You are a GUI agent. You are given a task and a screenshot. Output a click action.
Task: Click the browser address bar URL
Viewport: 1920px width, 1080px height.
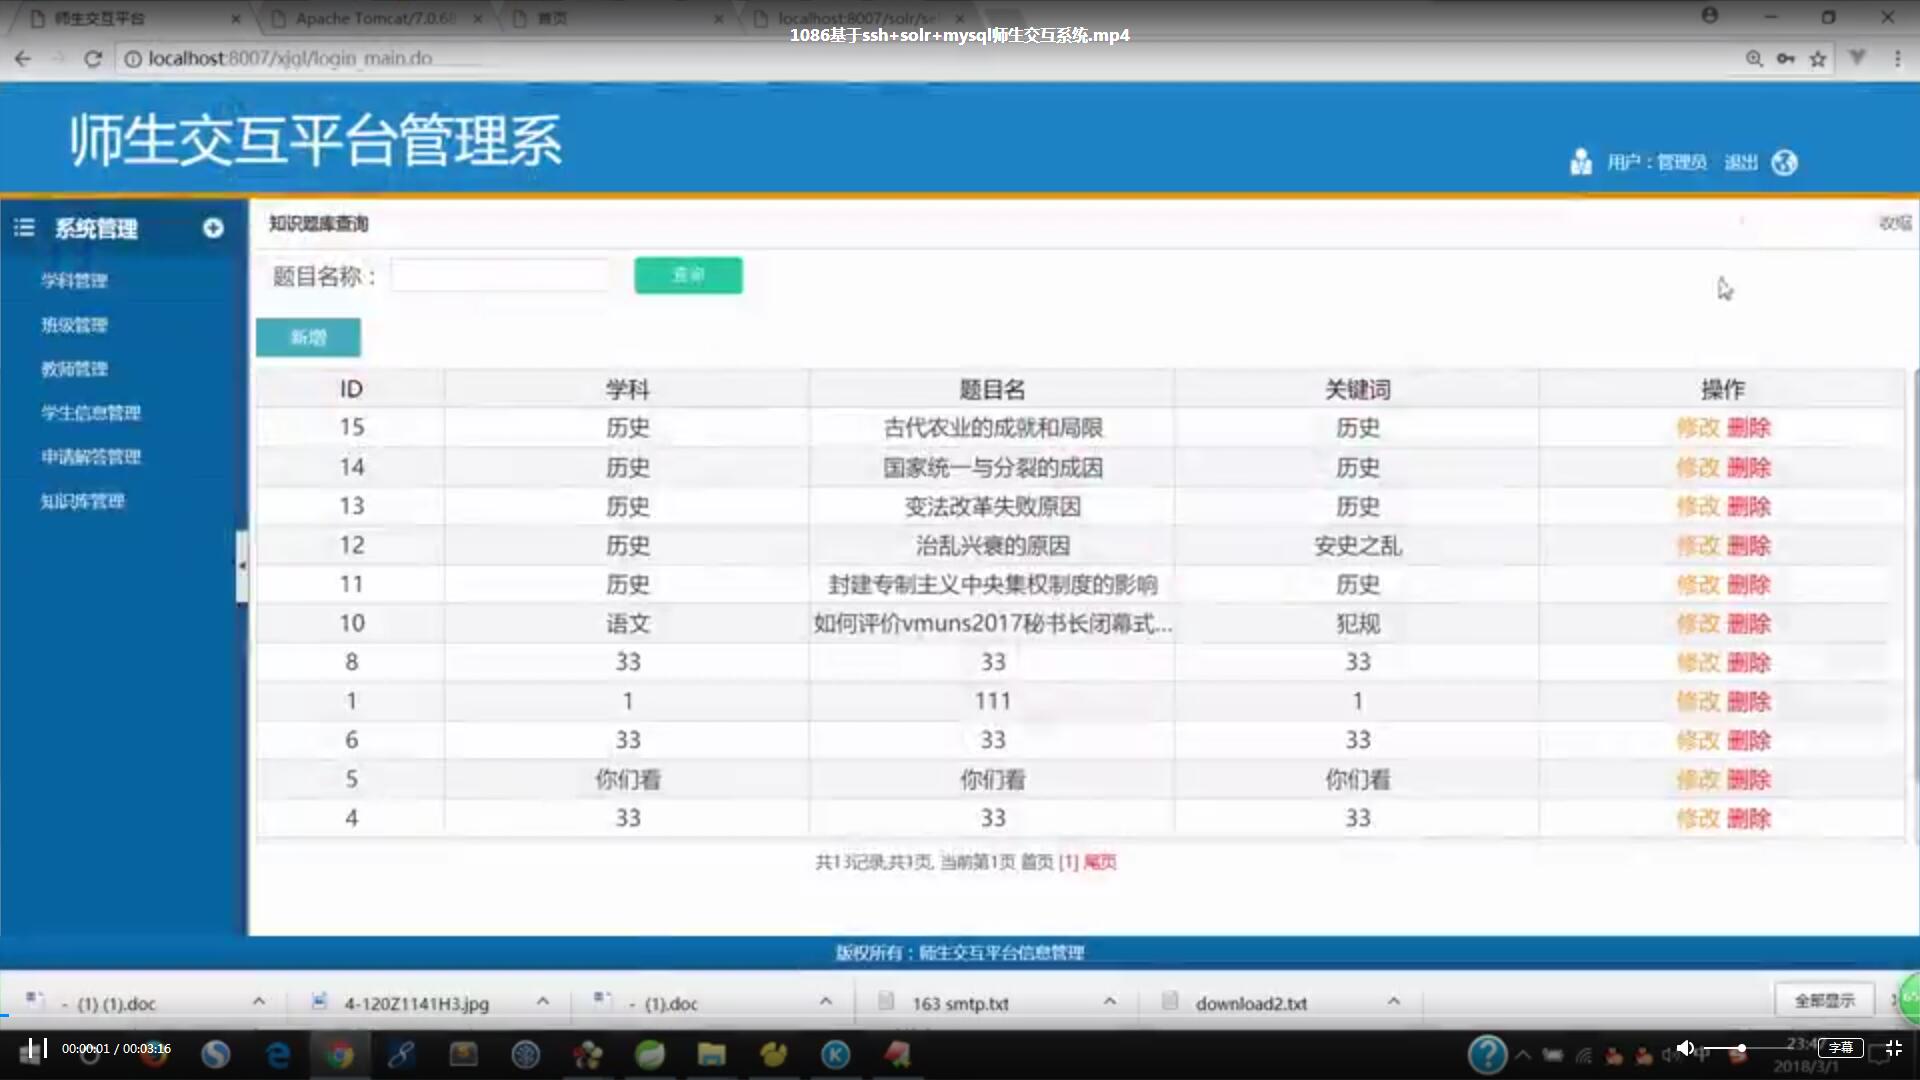click(x=290, y=59)
